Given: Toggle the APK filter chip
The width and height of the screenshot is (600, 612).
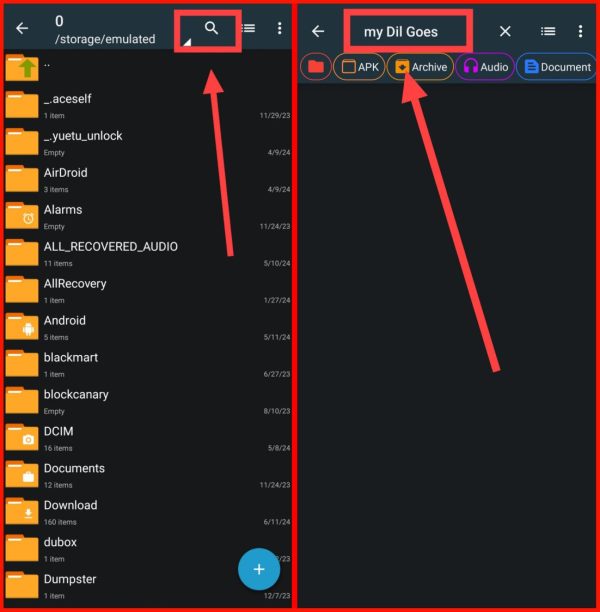Looking at the screenshot, I should click(x=359, y=67).
